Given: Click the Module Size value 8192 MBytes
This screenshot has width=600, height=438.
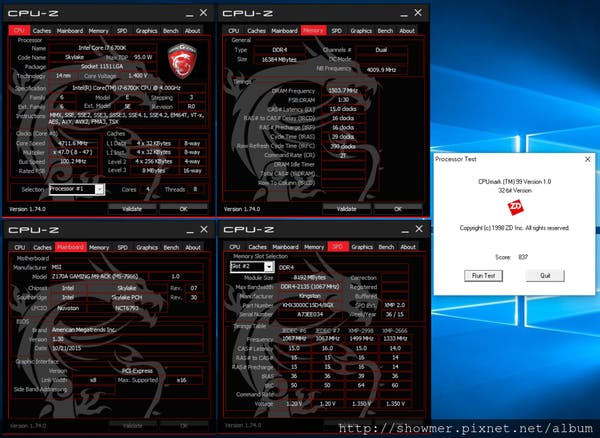Looking at the screenshot, I should [310, 278].
